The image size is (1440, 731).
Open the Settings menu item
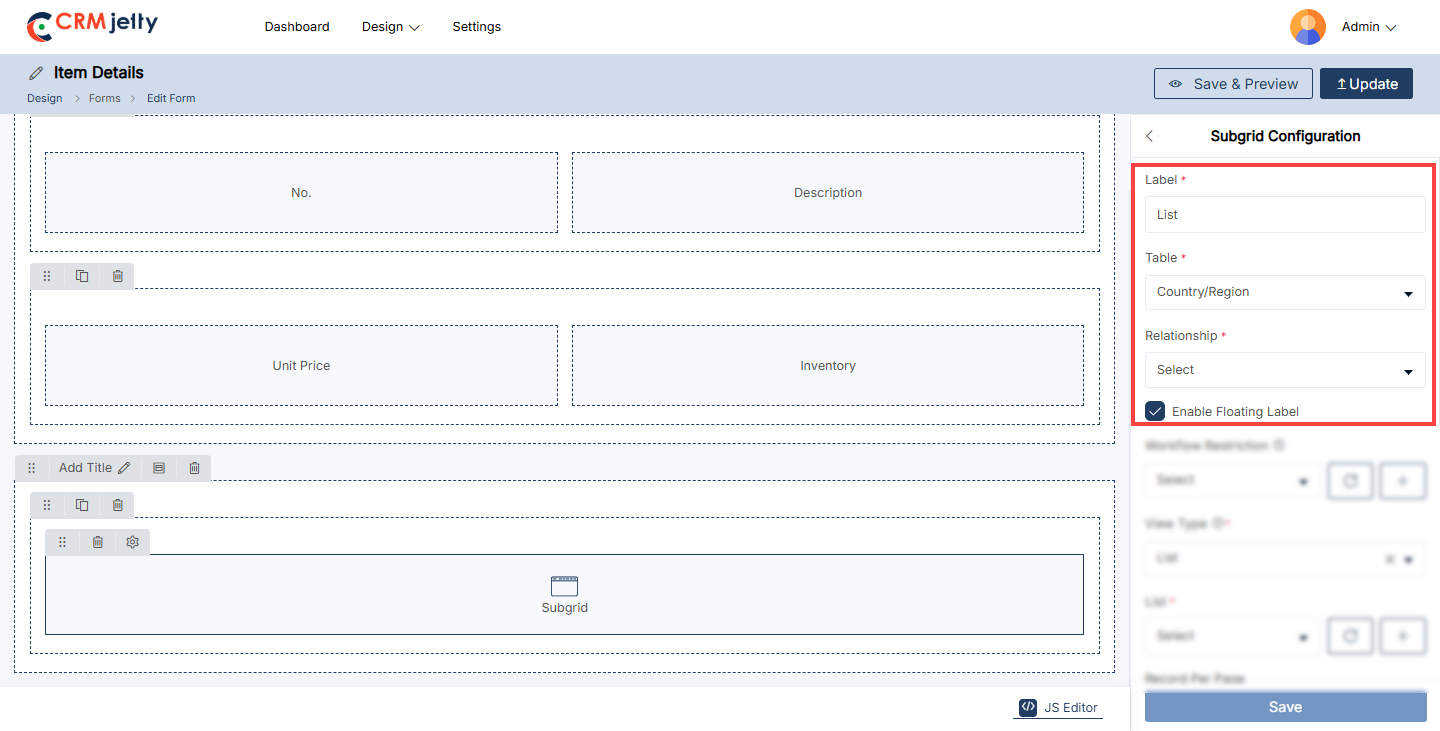tap(477, 27)
